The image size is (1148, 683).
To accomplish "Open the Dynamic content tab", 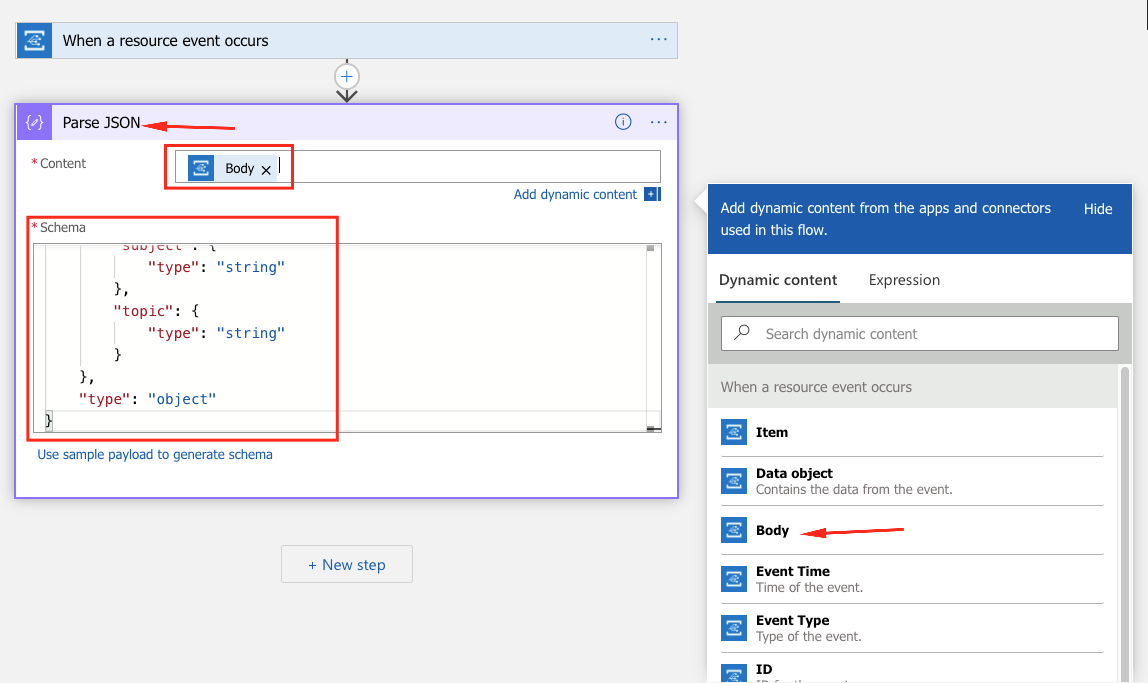I will coord(777,280).
